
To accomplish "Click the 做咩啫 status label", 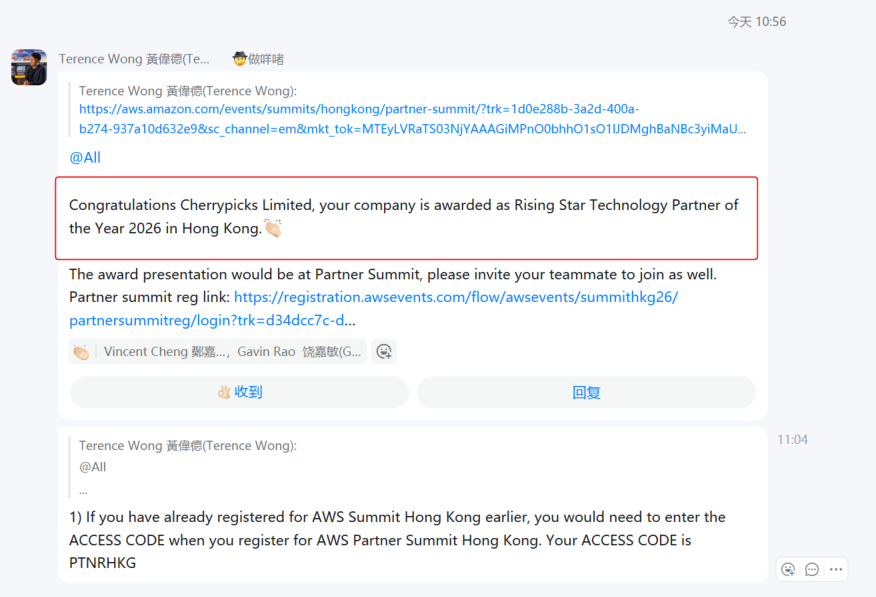I will 266,59.
